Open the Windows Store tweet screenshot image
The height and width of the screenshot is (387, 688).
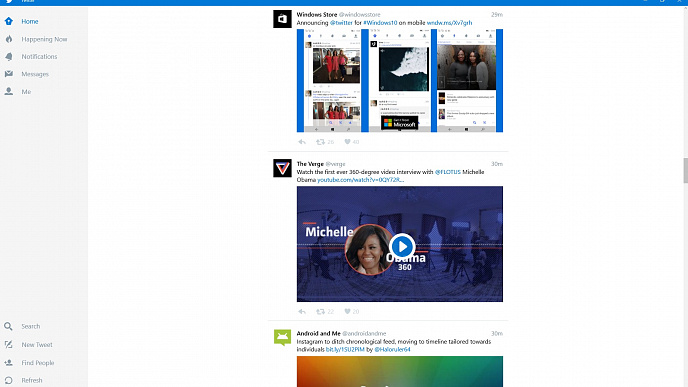click(x=400, y=80)
